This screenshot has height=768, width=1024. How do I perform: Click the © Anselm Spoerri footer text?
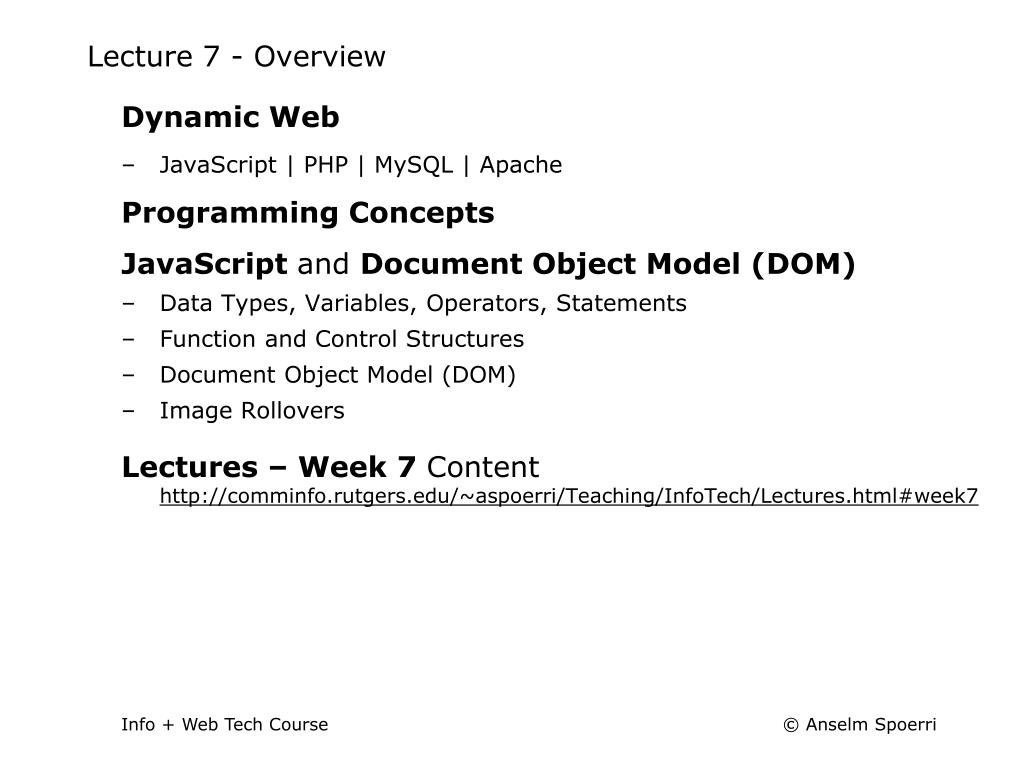pos(859,724)
